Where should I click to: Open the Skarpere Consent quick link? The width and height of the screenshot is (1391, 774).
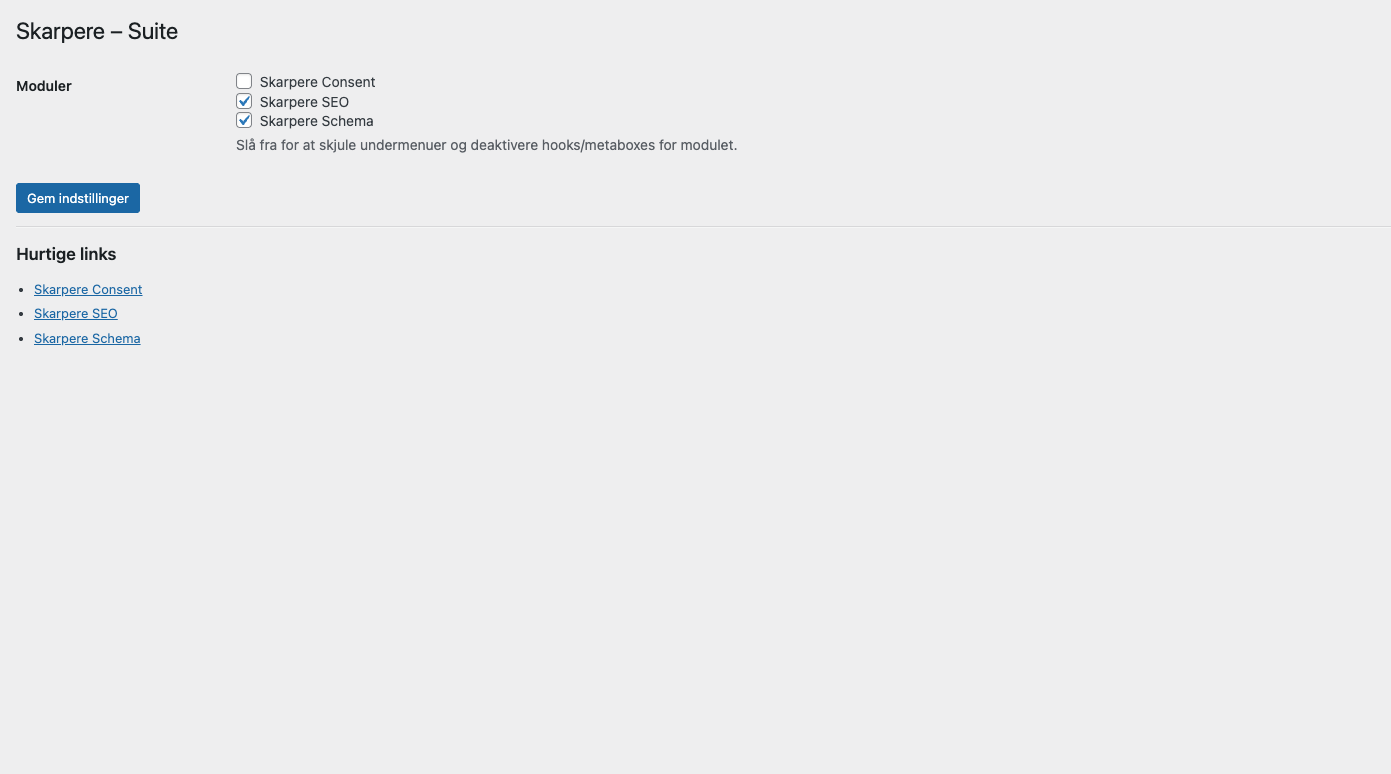point(88,289)
